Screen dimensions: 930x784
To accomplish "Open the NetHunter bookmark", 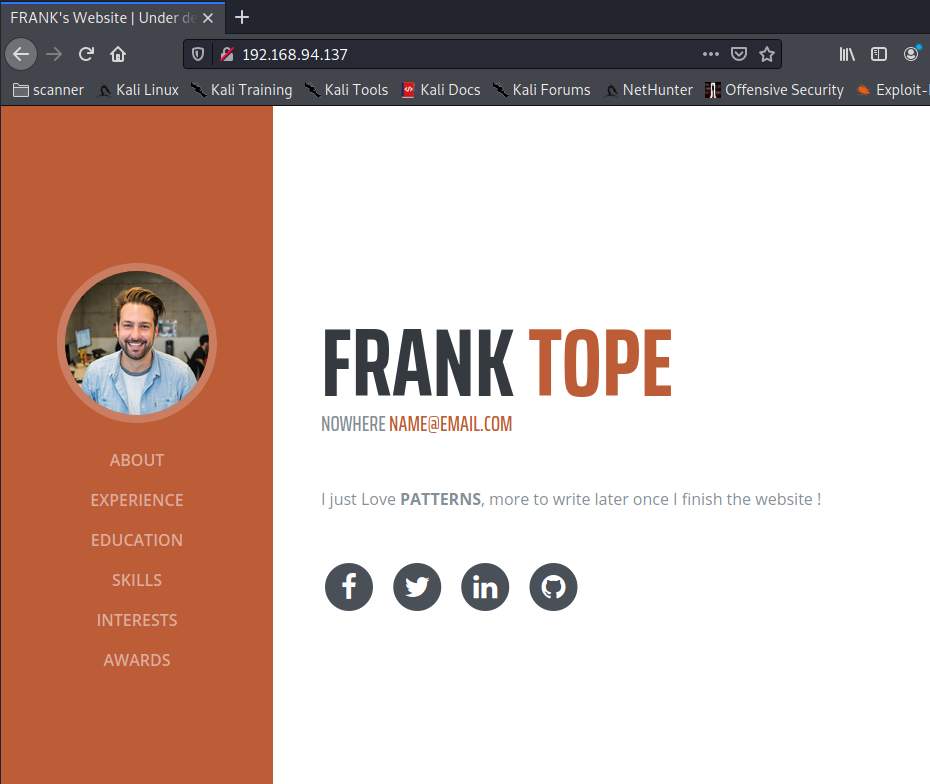I will [x=648, y=90].
